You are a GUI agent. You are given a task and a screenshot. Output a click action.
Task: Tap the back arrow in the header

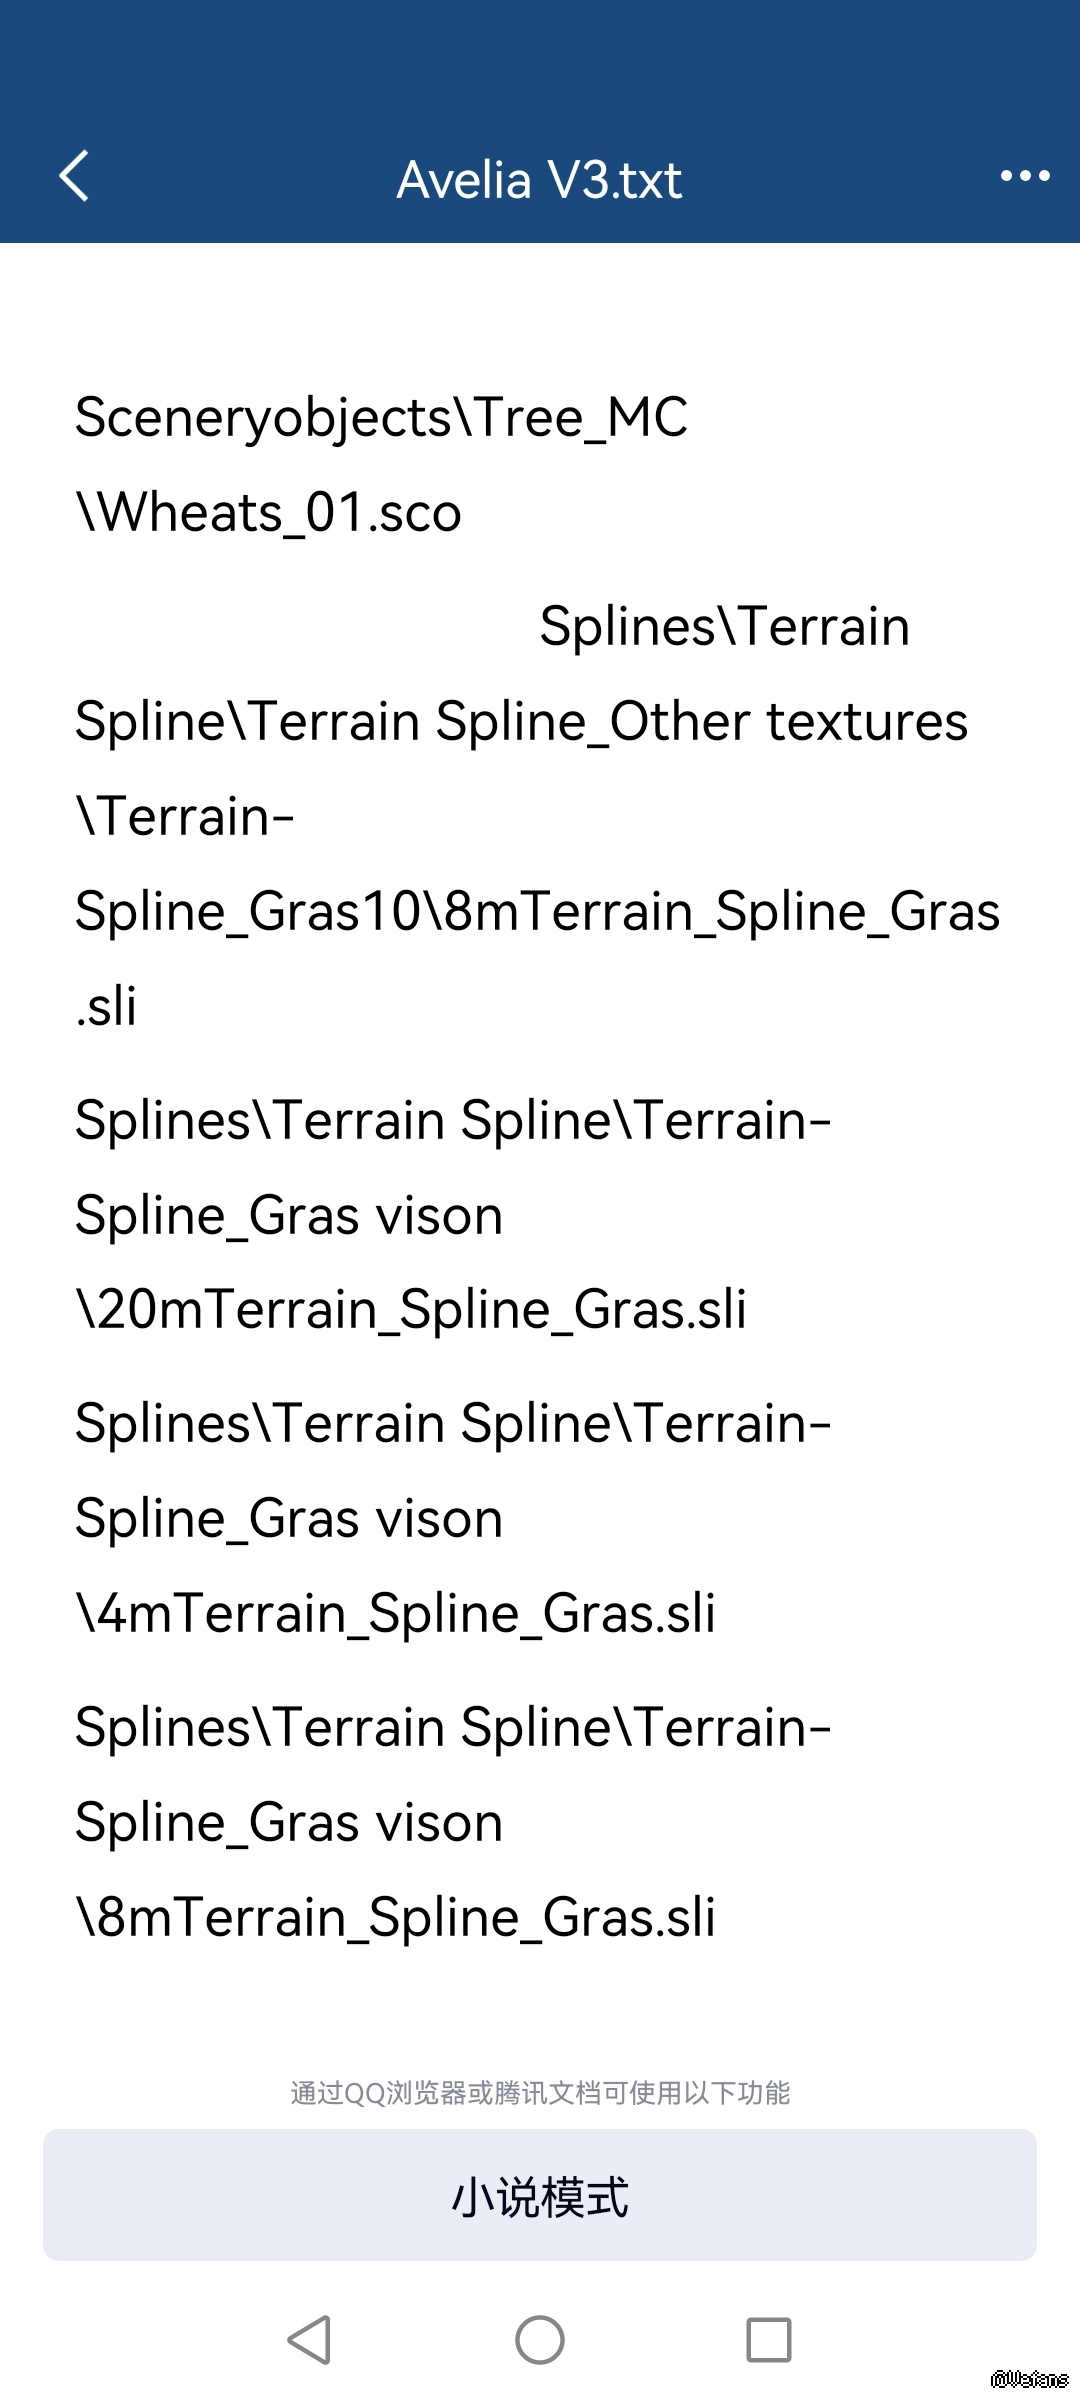point(75,177)
